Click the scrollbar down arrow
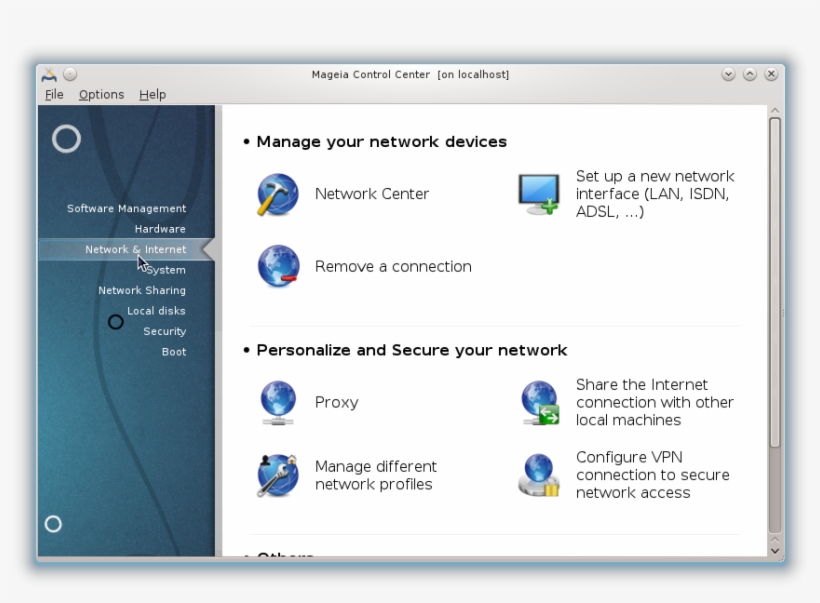The image size is (820, 603). (x=776, y=550)
